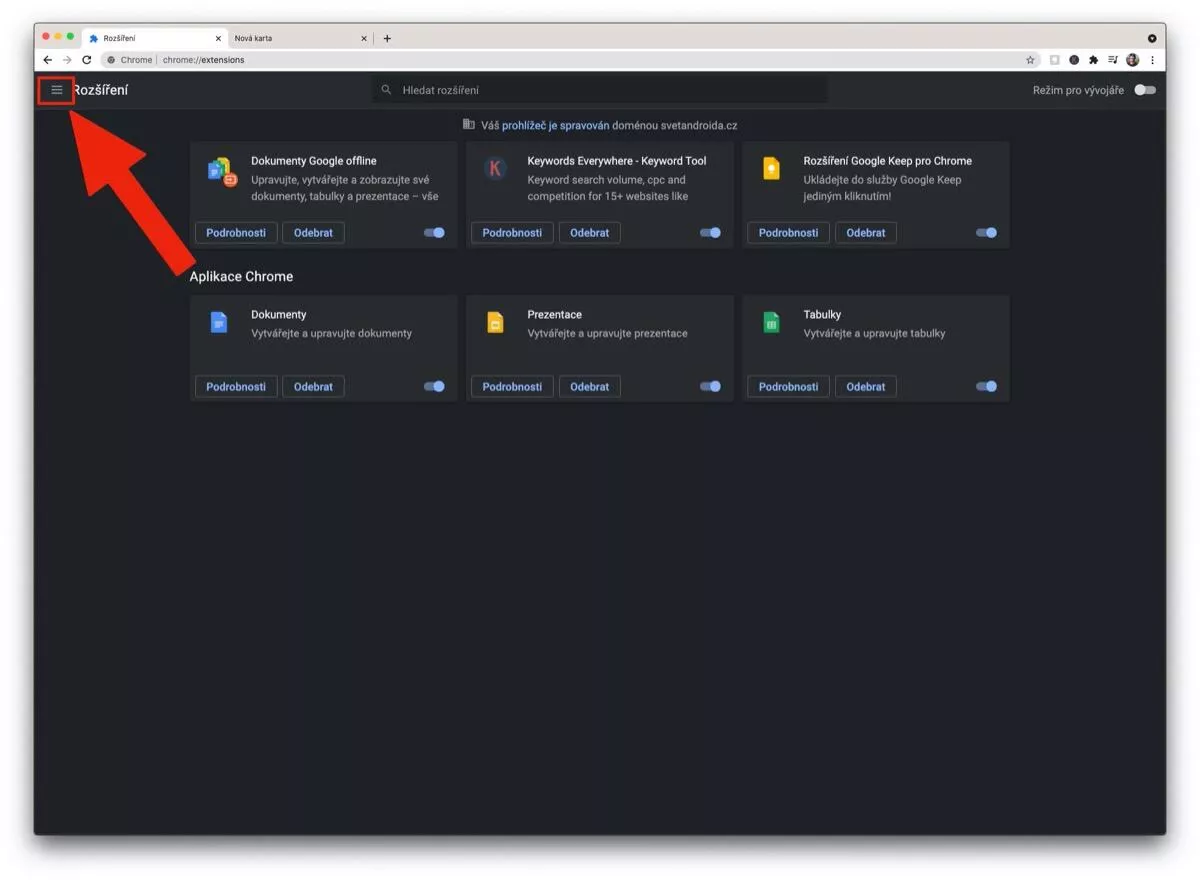Open Podrobnosti for Dokumenty Google offline
This screenshot has height=880, width=1200.
[x=236, y=232]
